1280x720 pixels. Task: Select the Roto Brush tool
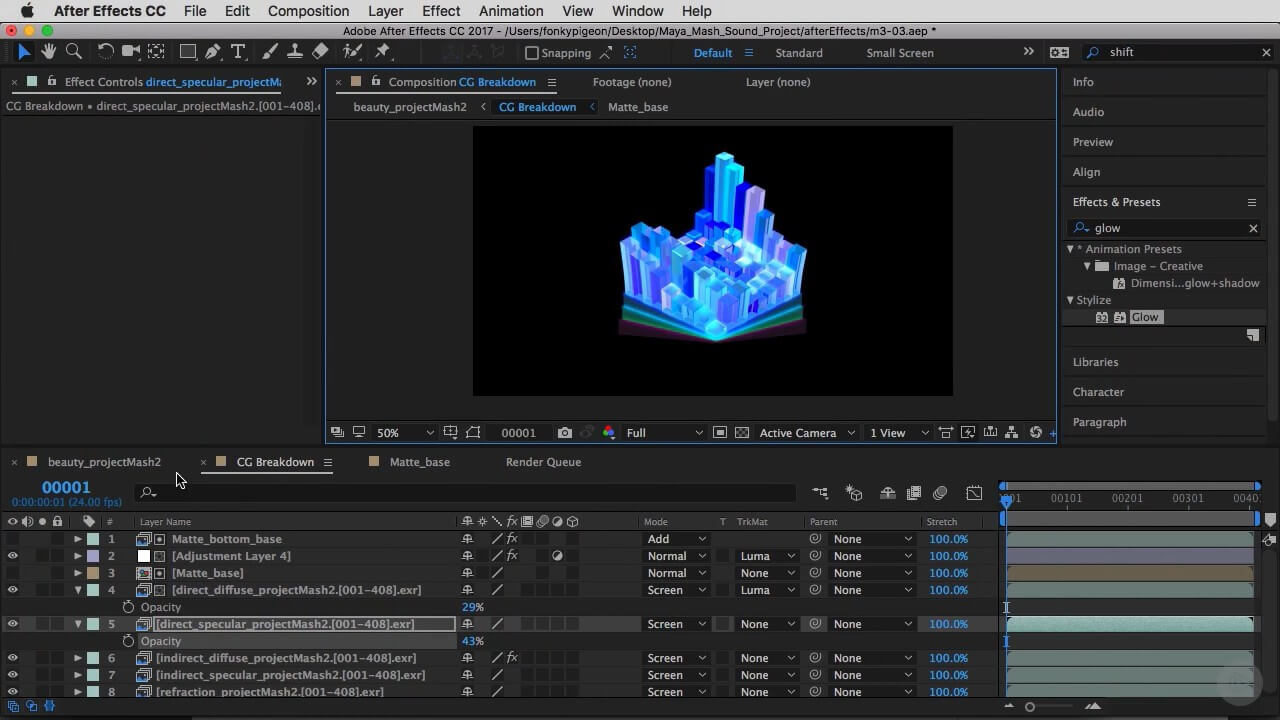[352, 51]
